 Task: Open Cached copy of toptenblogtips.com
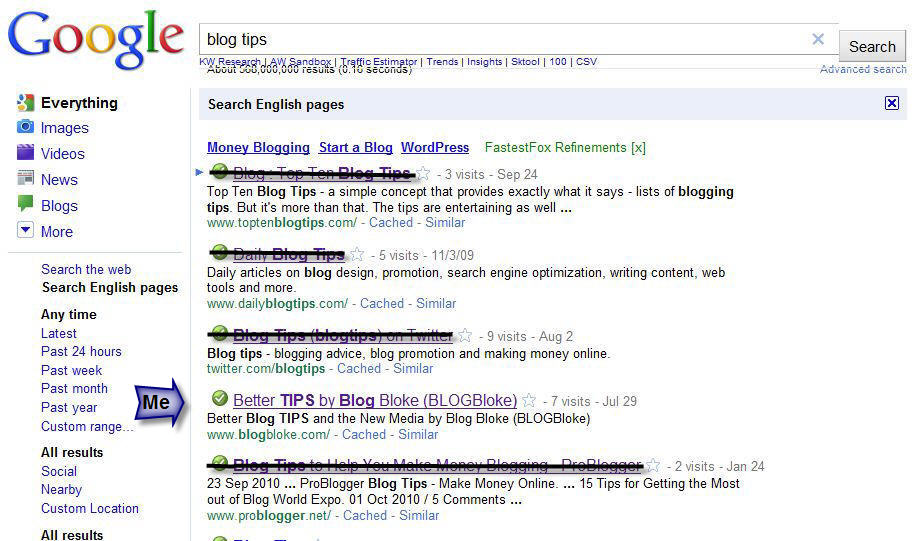click(x=391, y=223)
